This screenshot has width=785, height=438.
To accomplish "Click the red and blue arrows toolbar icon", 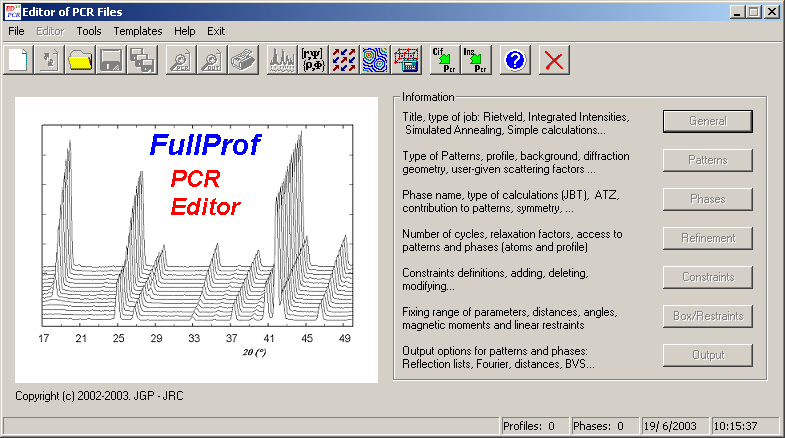I will (344, 60).
